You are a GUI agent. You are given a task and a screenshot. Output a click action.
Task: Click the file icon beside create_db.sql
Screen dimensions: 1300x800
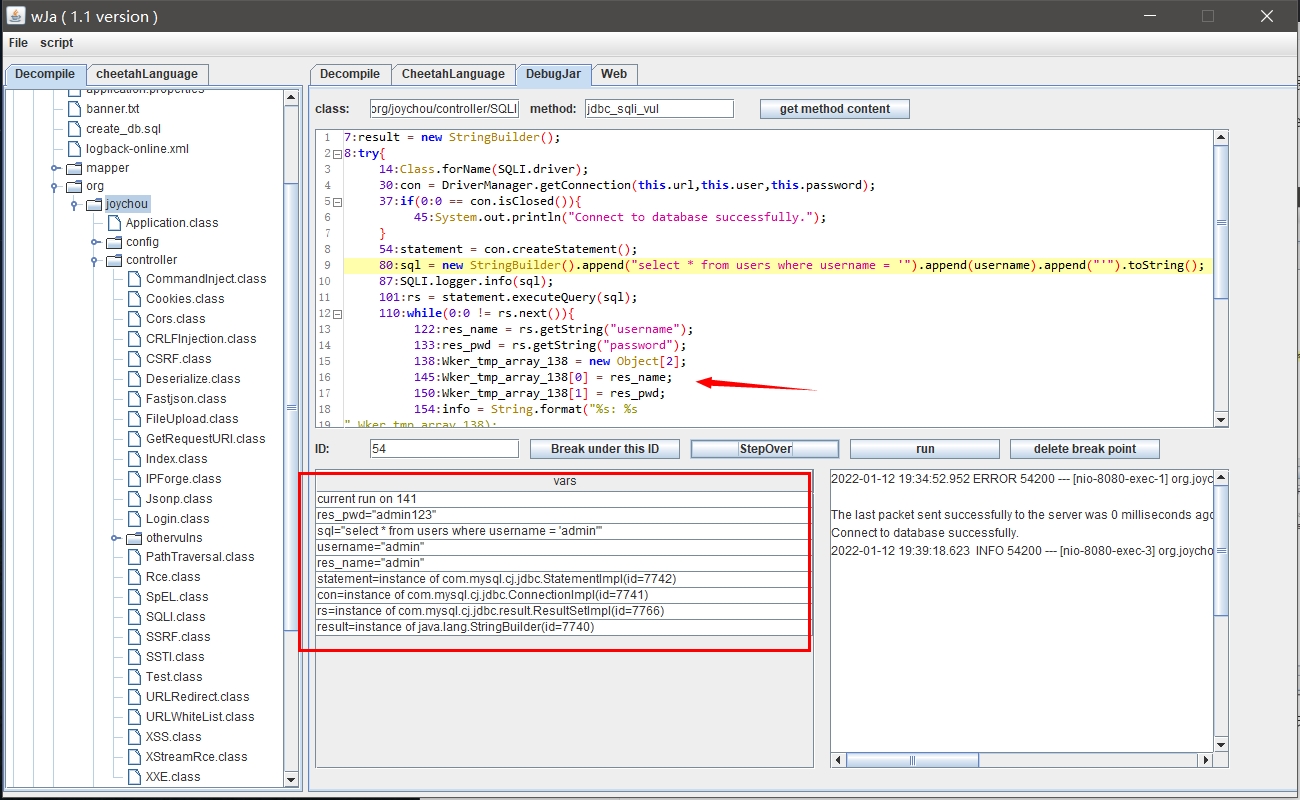tap(75, 129)
